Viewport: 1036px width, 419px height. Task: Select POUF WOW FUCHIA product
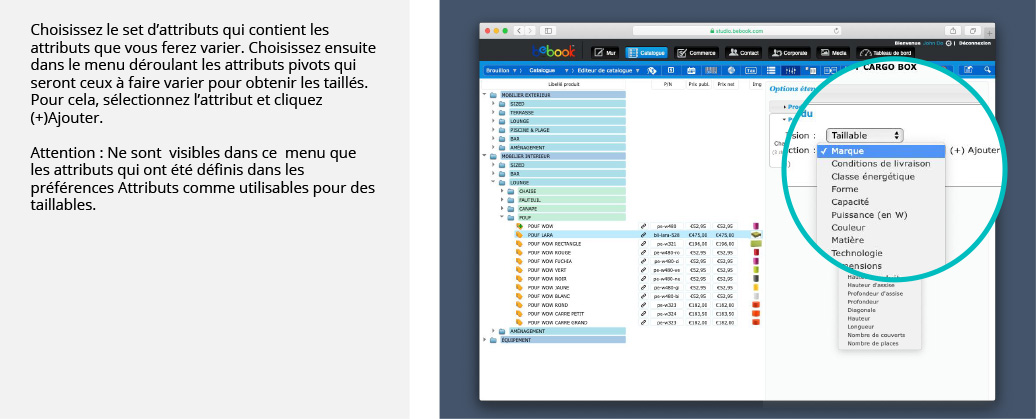(x=550, y=261)
